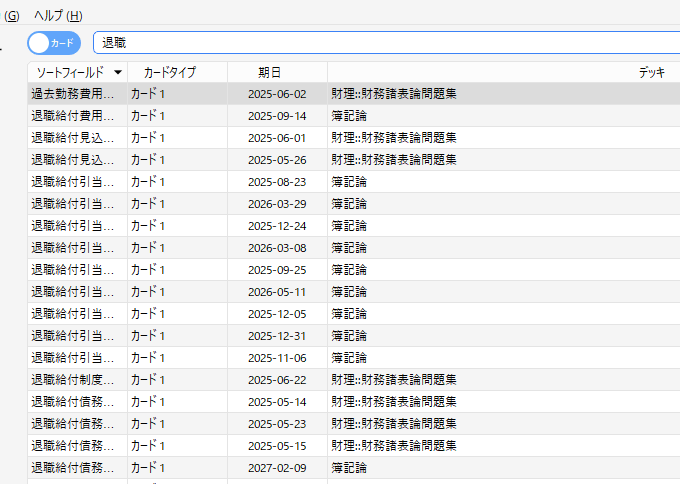The image size is (680, 484).
Task: Open the ヘルプ (H) menu
Action: (x=58, y=16)
